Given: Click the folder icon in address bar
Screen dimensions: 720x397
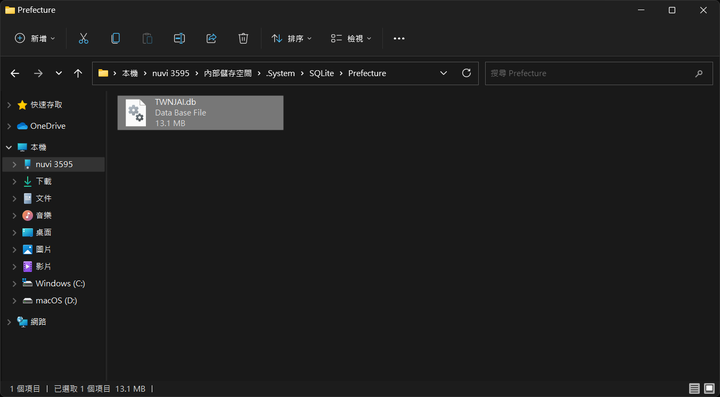Looking at the screenshot, I should [103, 73].
